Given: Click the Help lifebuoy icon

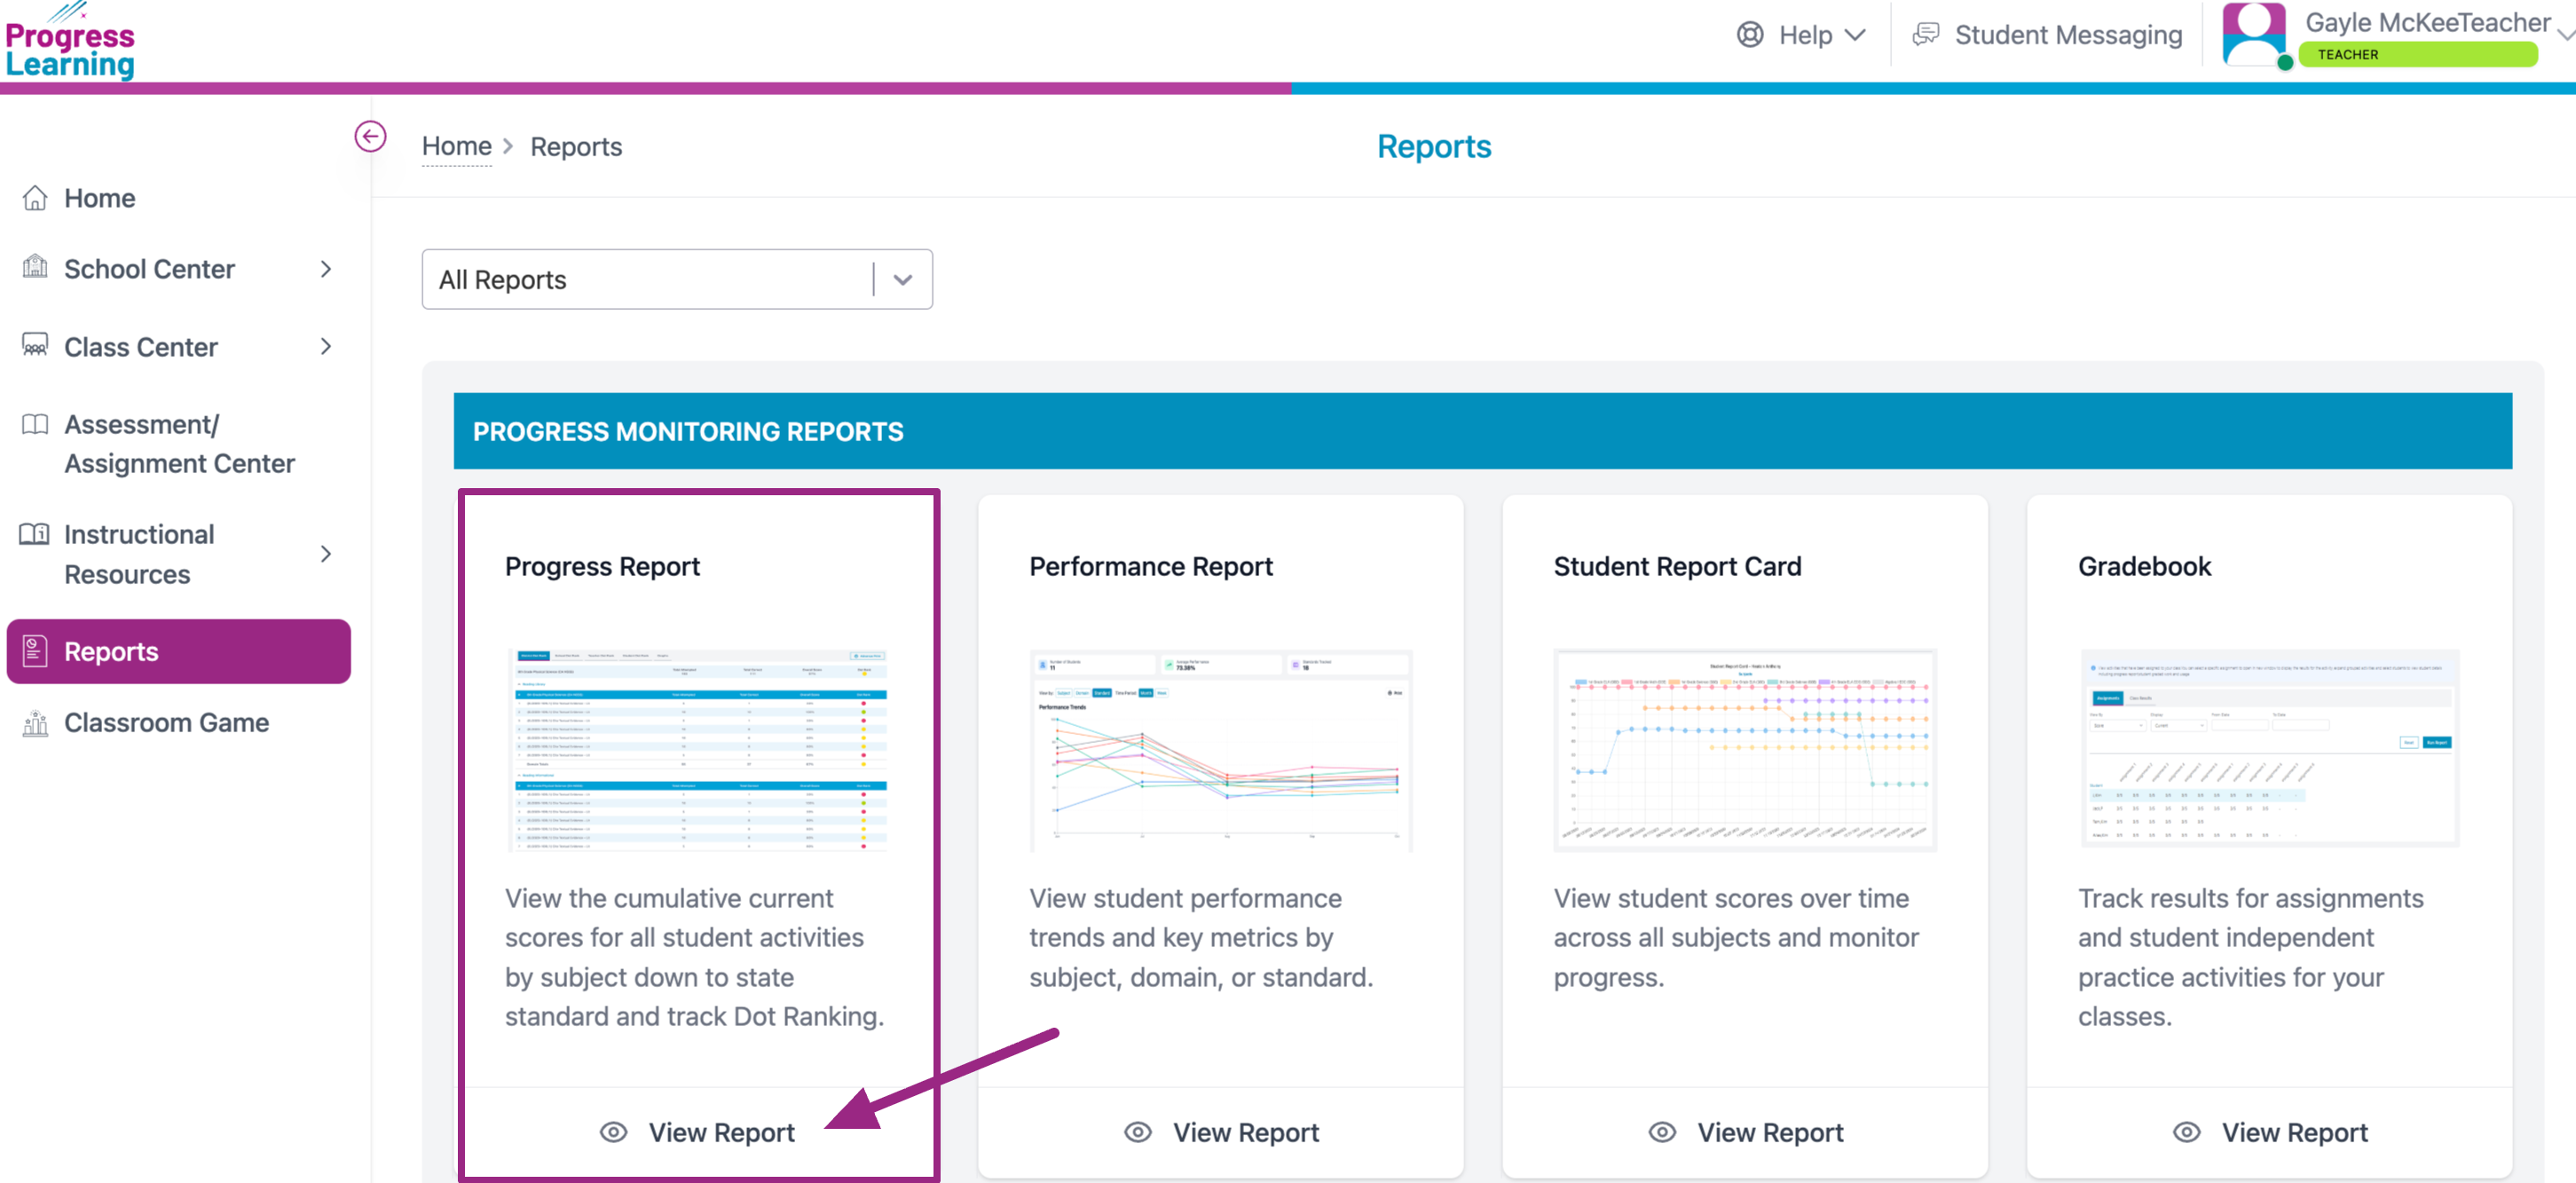Looking at the screenshot, I should tap(1750, 35).
